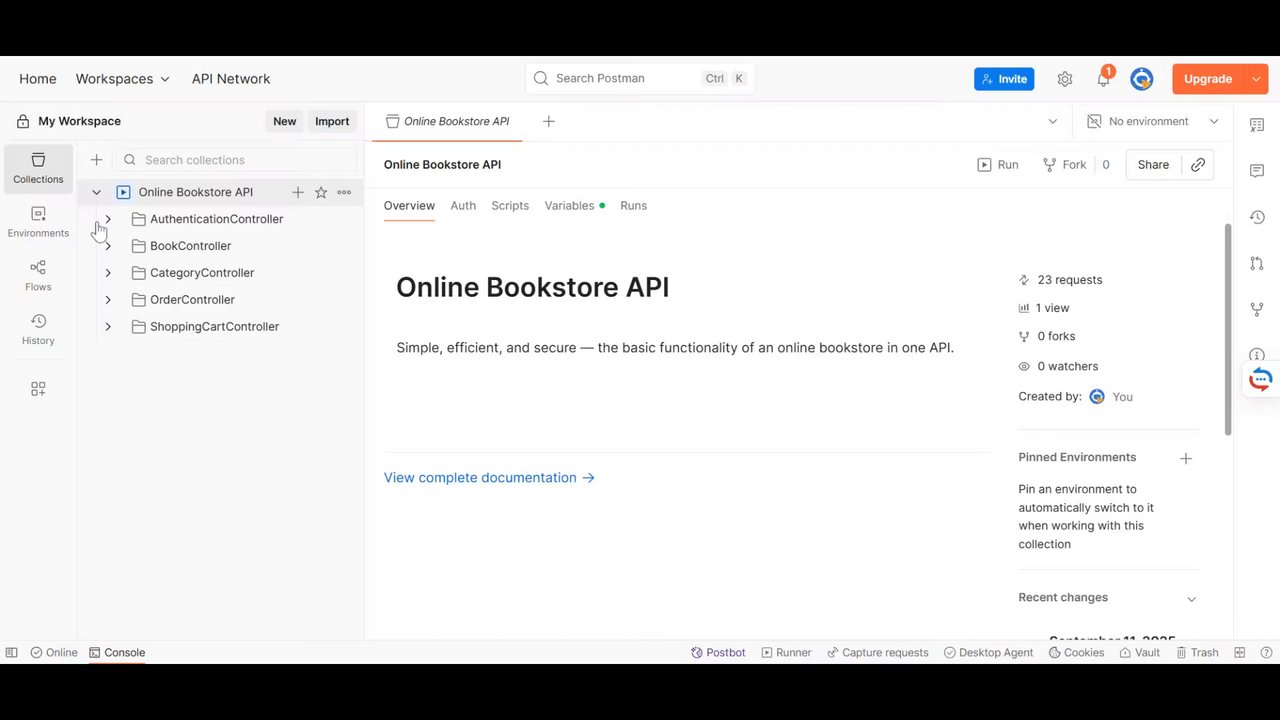Image resolution: width=1280 pixels, height=720 pixels.
Task: Click the Upgrade button
Action: pyautogui.click(x=1208, y=79)
